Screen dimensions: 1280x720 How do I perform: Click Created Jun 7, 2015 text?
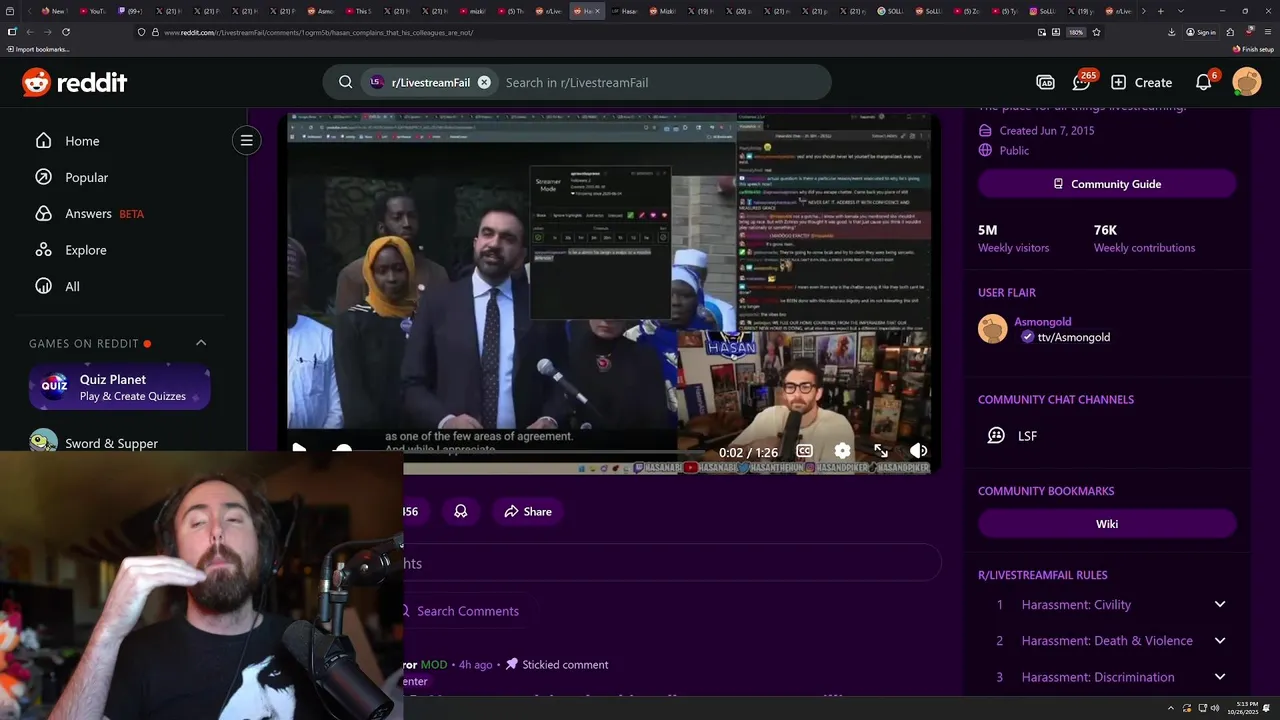[1047, 130]
